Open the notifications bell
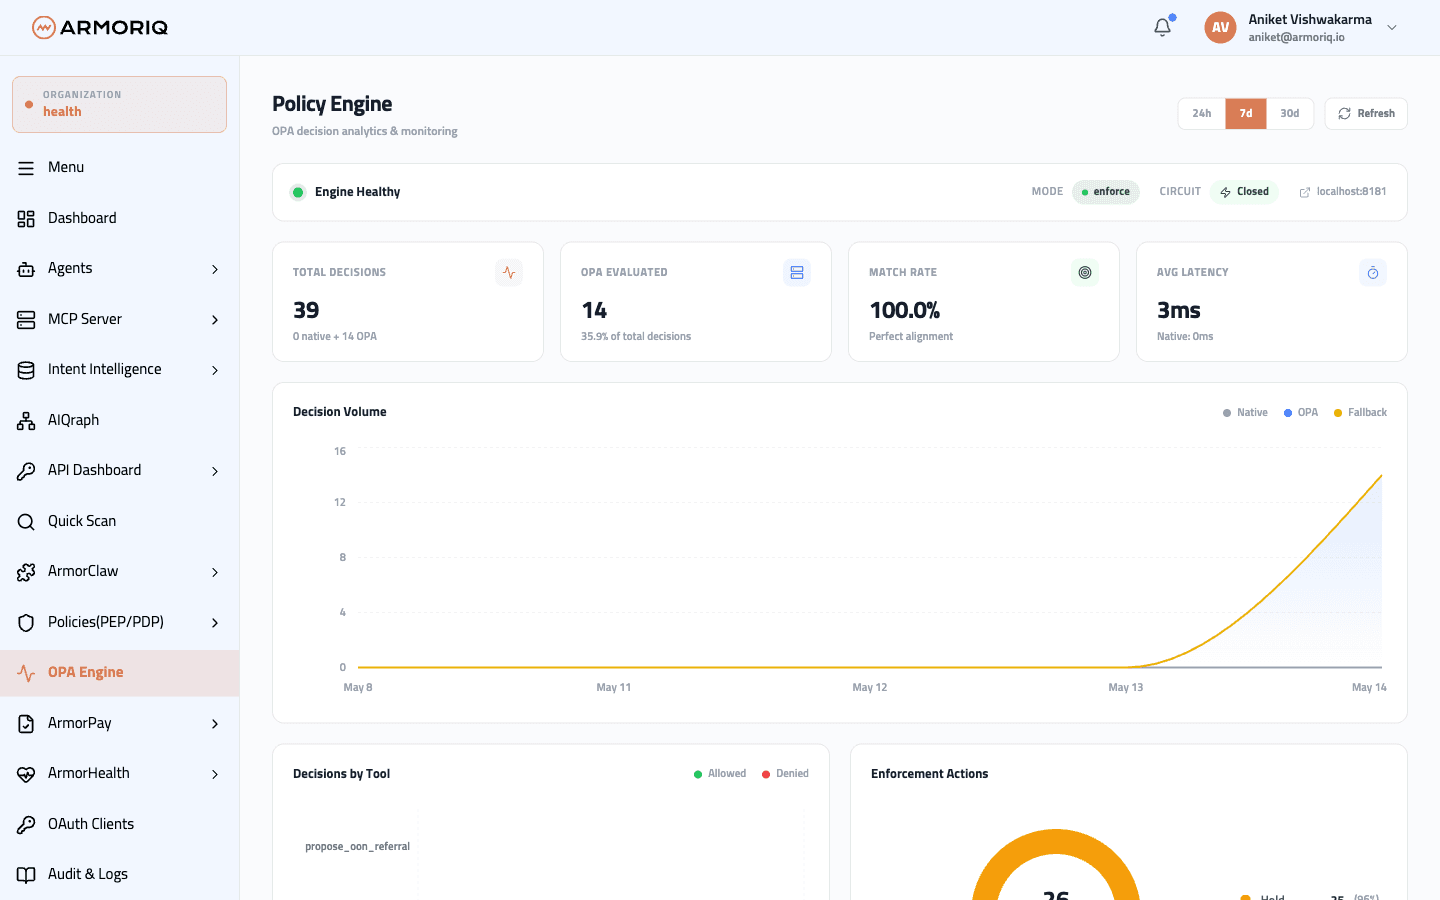The image size is (1440, 900). (x=1162, y=27)
